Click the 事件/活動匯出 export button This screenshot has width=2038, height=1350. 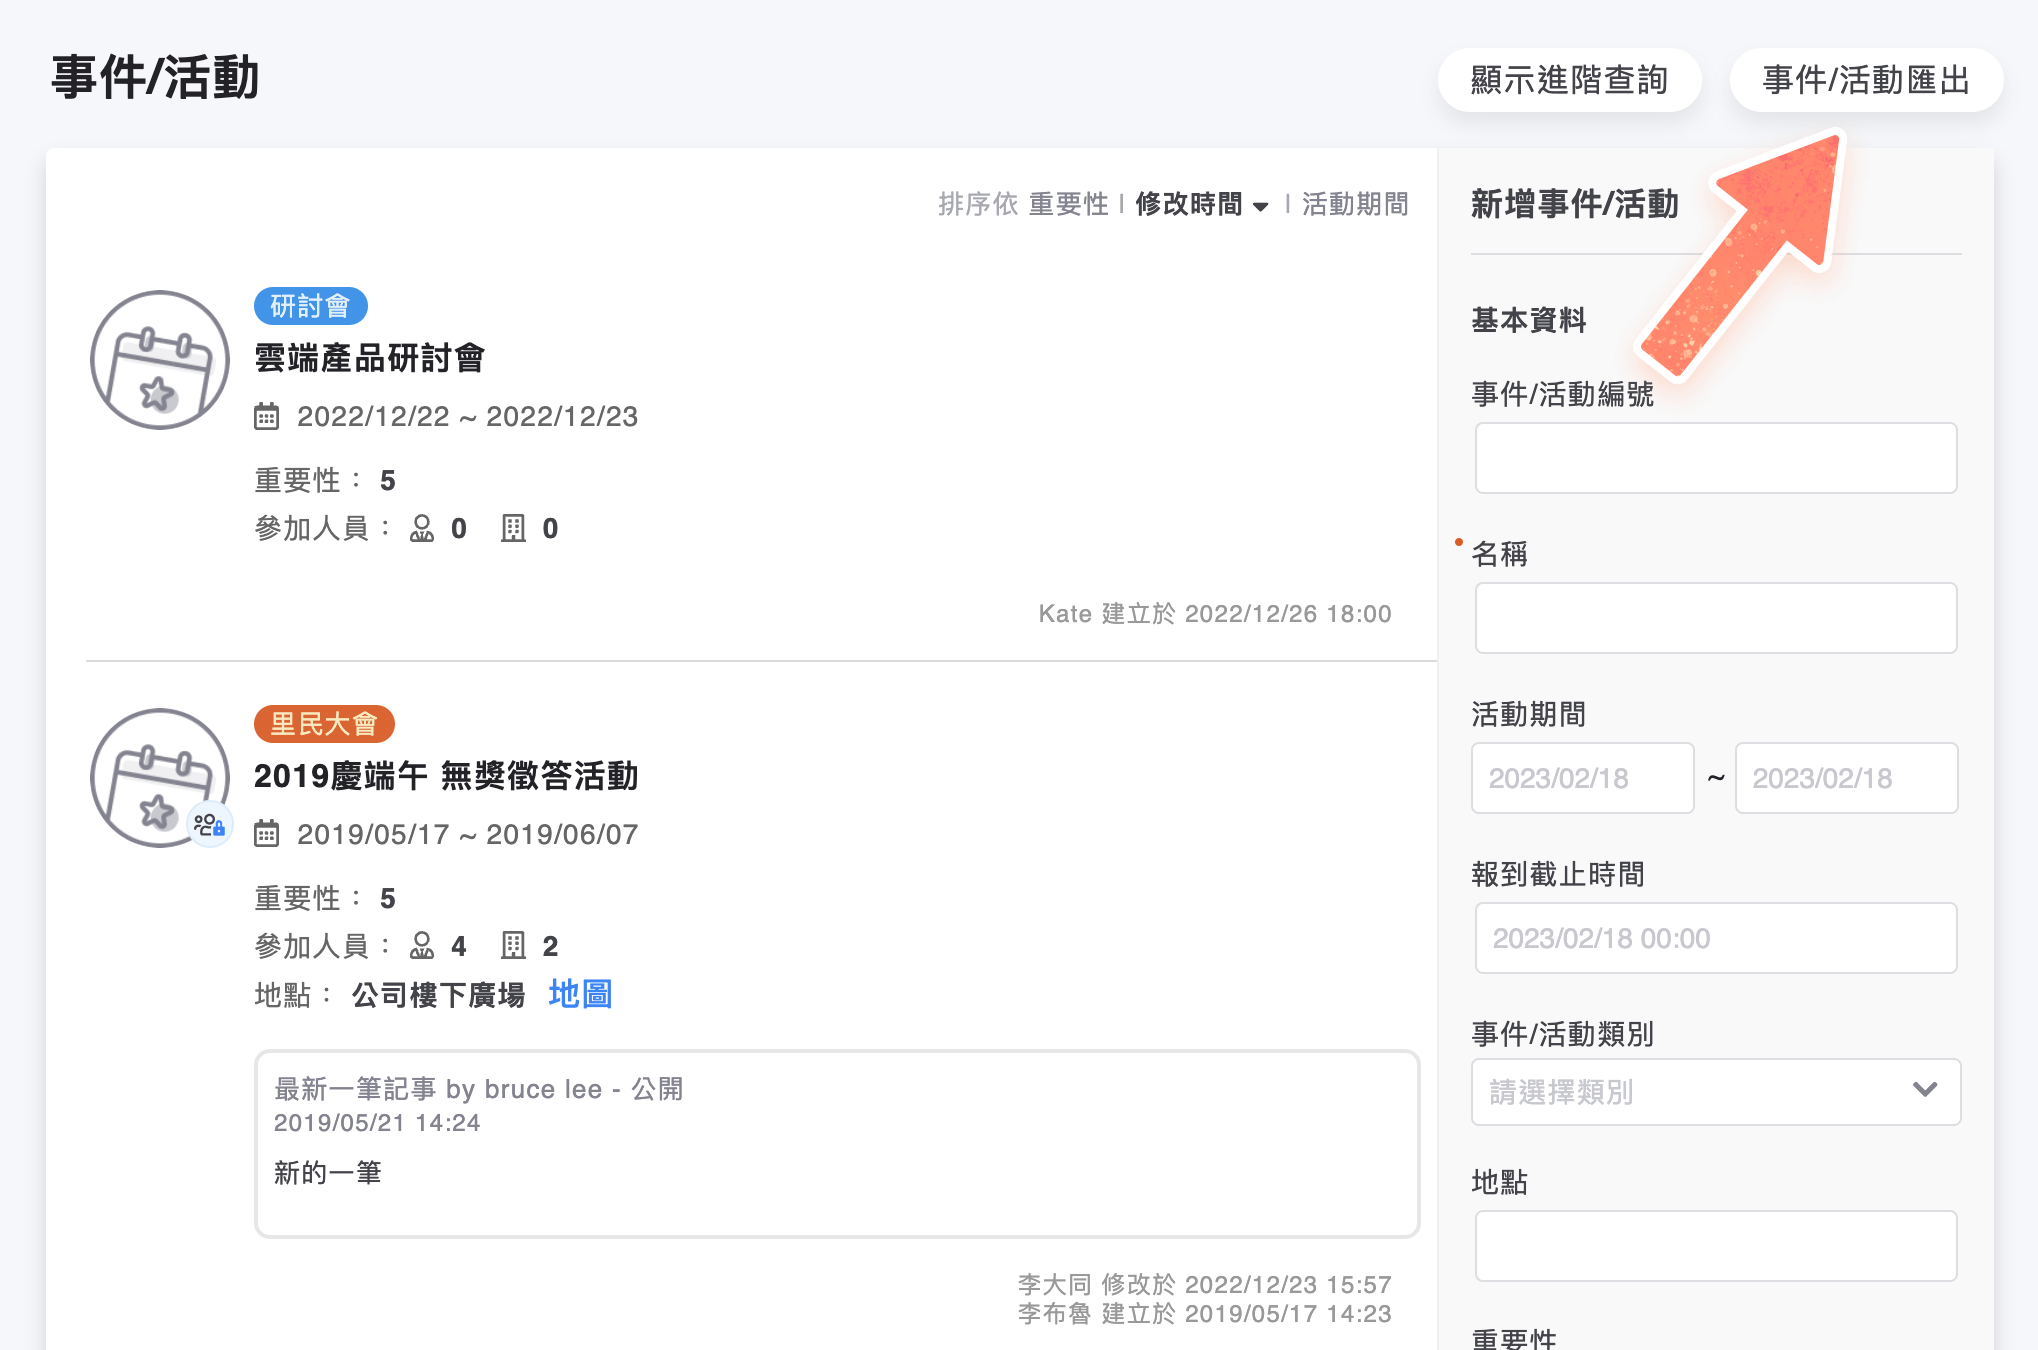(x=1865, y=80)
